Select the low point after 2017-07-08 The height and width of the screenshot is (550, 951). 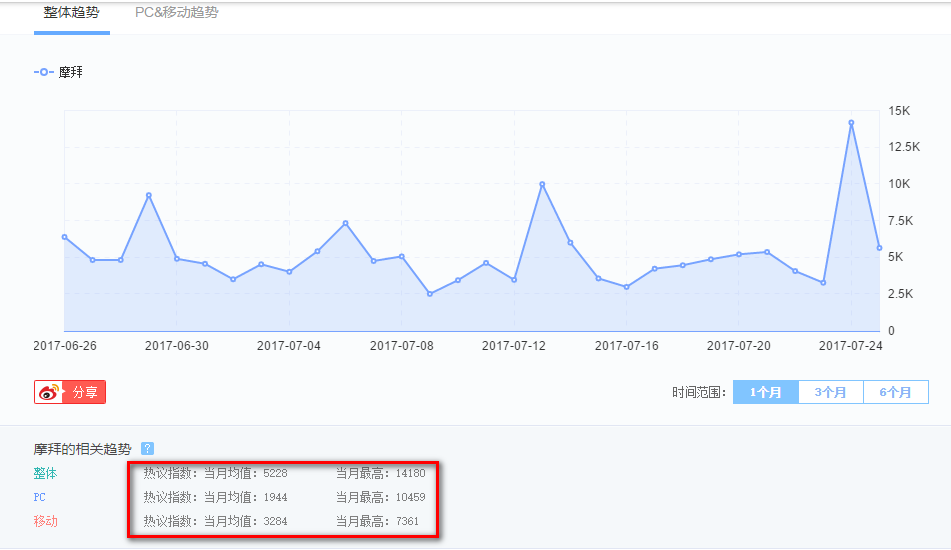[430, 294]
